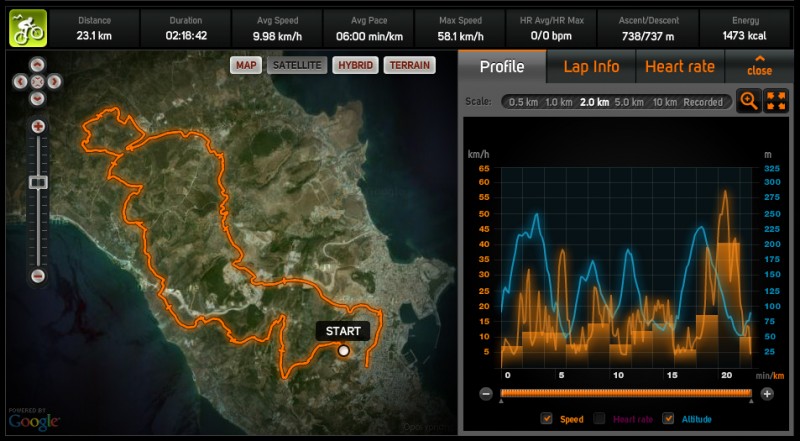The image size is (800, 441).
Task: Click the Avg Speed value 9.98 km/h
Action: [x=277, y=36]
